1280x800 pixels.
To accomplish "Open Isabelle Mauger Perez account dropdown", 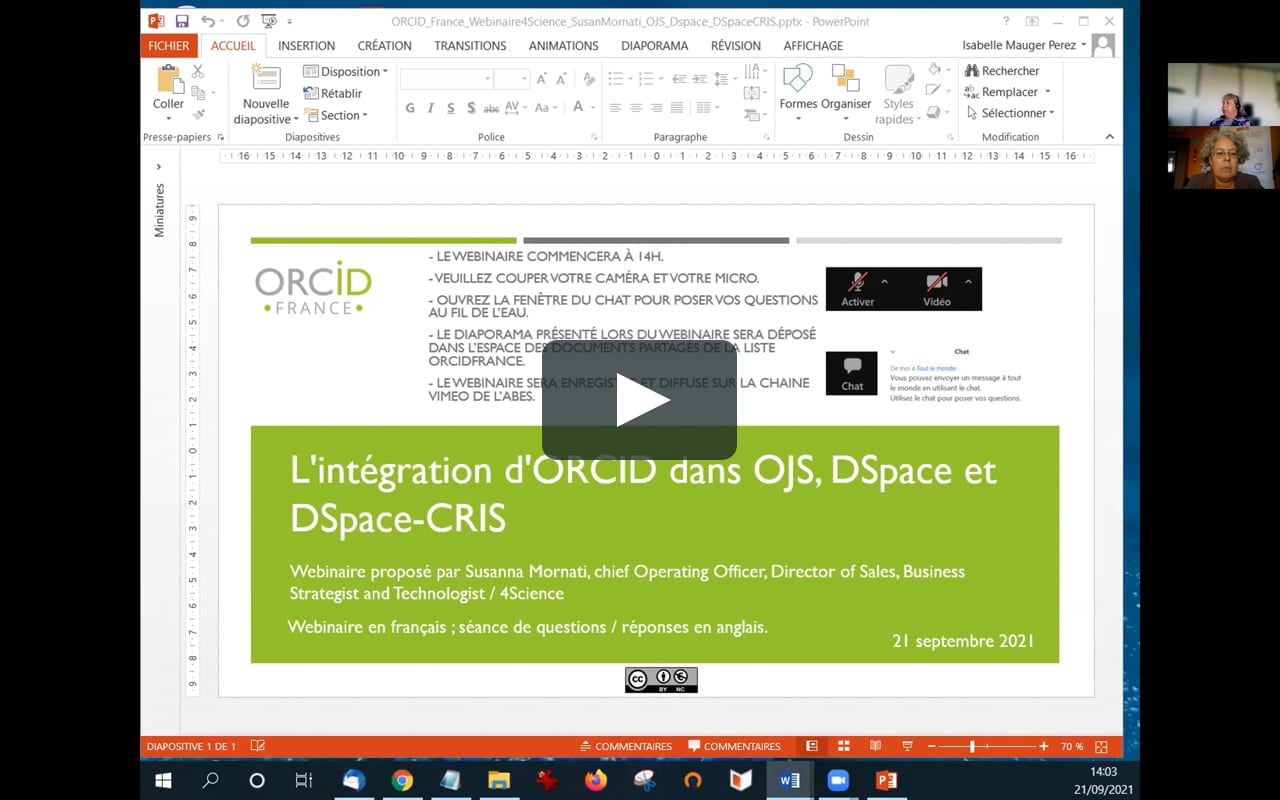I will (1024, 45).
